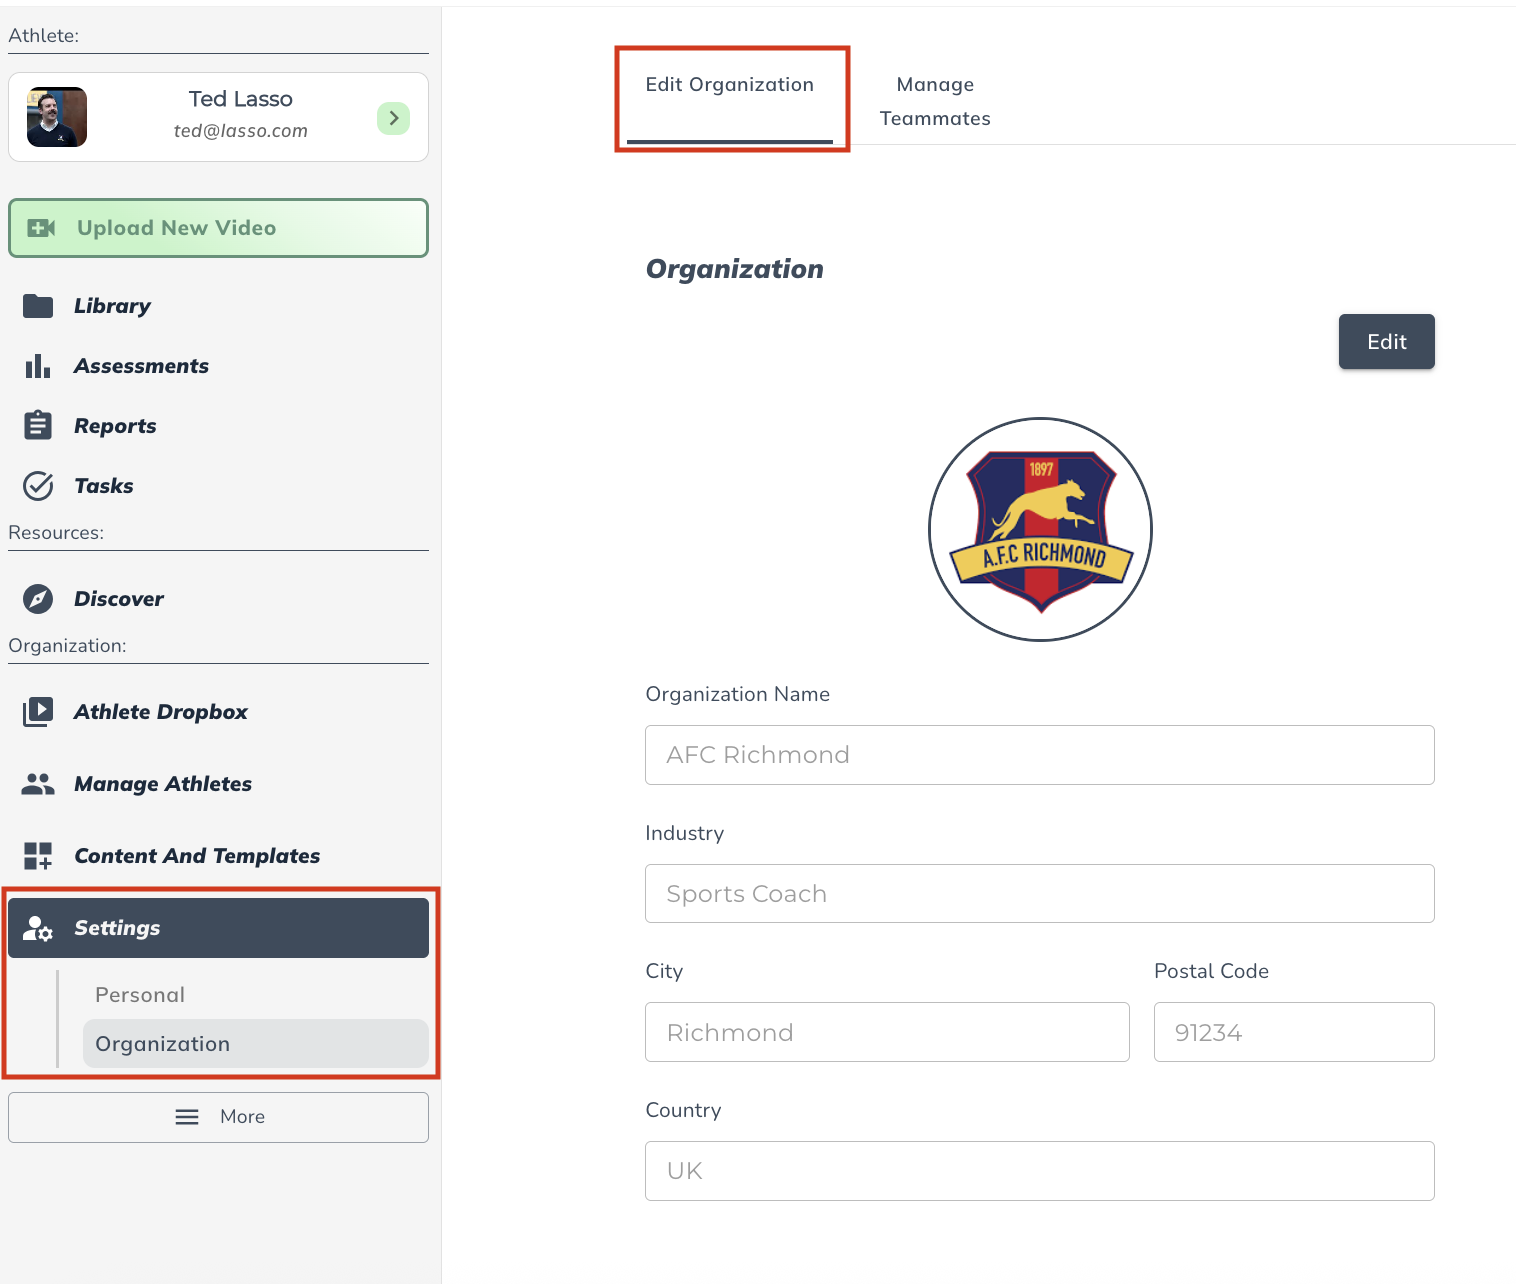The image size is (1516, 1284).
Task: Expand the More sidebar menu
Action: click(x=218, y=1117)
